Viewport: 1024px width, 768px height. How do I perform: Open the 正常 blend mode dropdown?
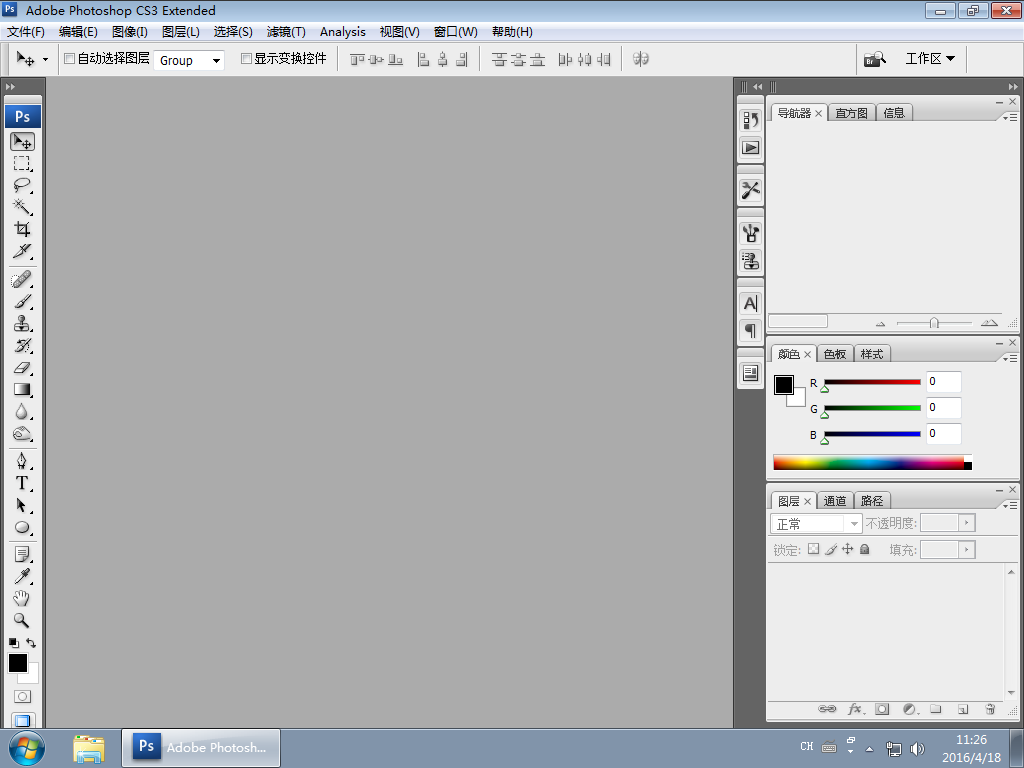tap(816, 524)
